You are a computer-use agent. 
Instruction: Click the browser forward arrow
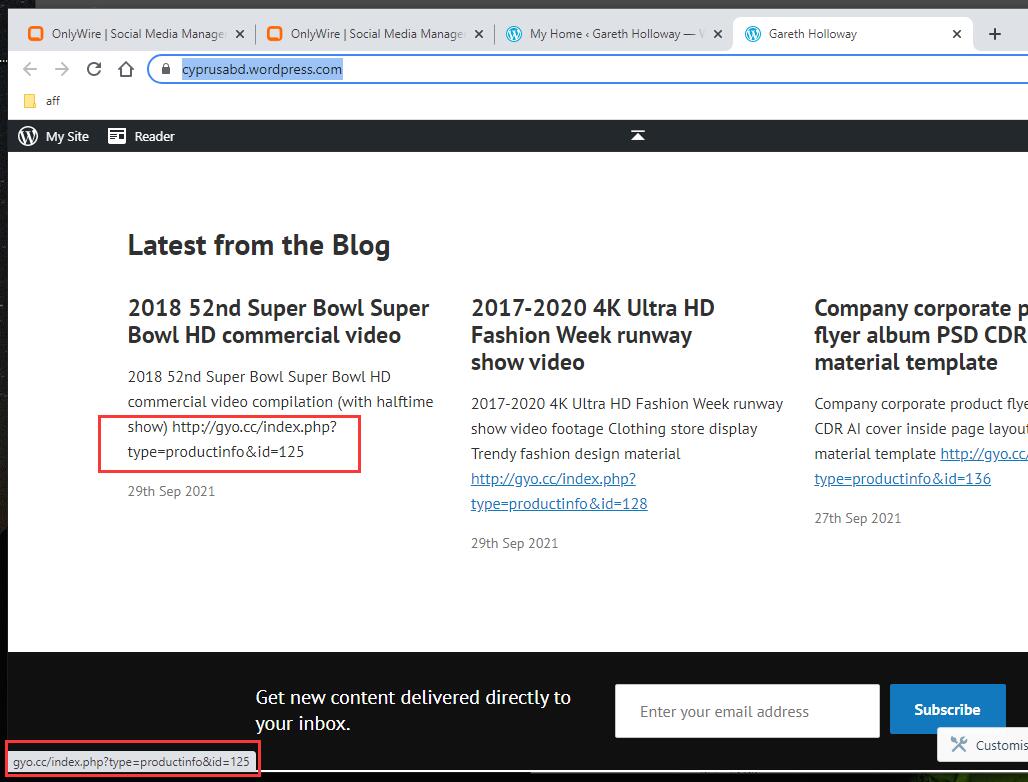point(62,69)
